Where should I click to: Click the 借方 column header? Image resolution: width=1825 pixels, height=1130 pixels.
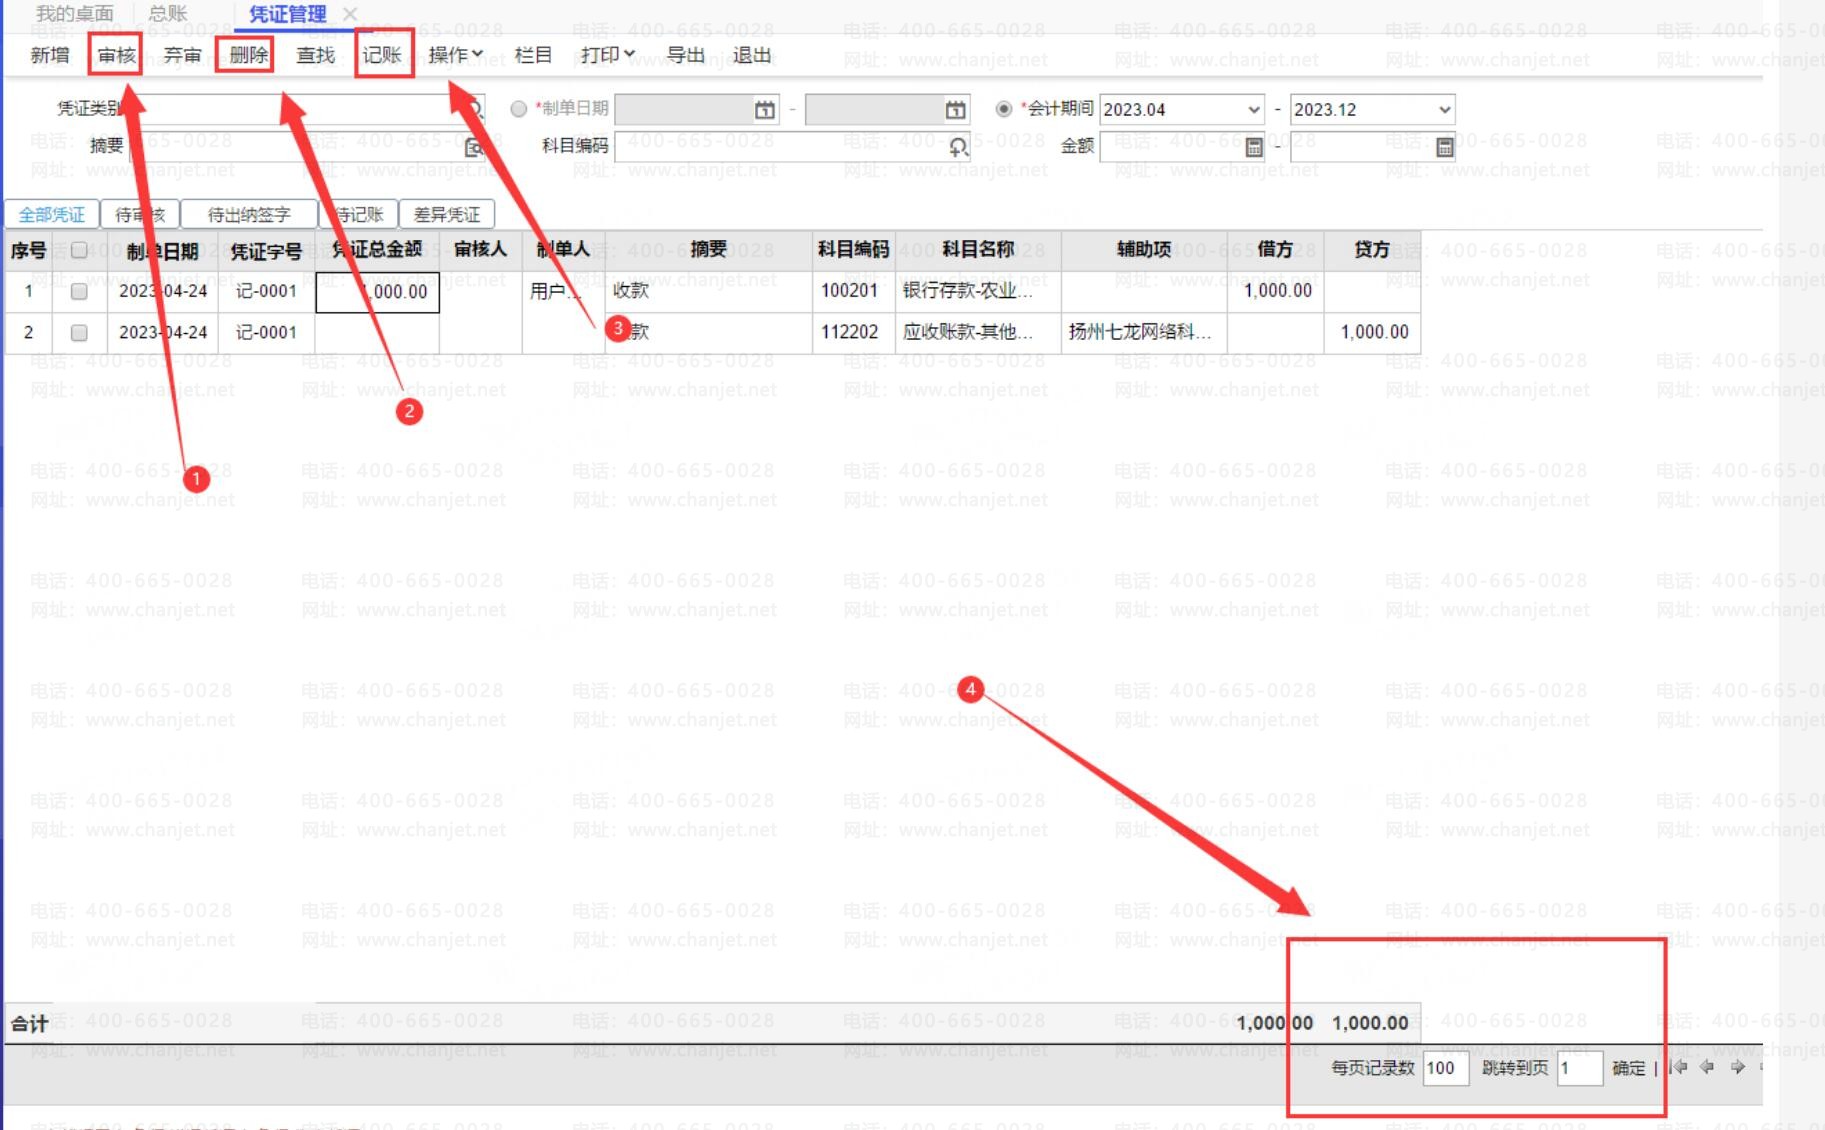[x=1276, y=250]
